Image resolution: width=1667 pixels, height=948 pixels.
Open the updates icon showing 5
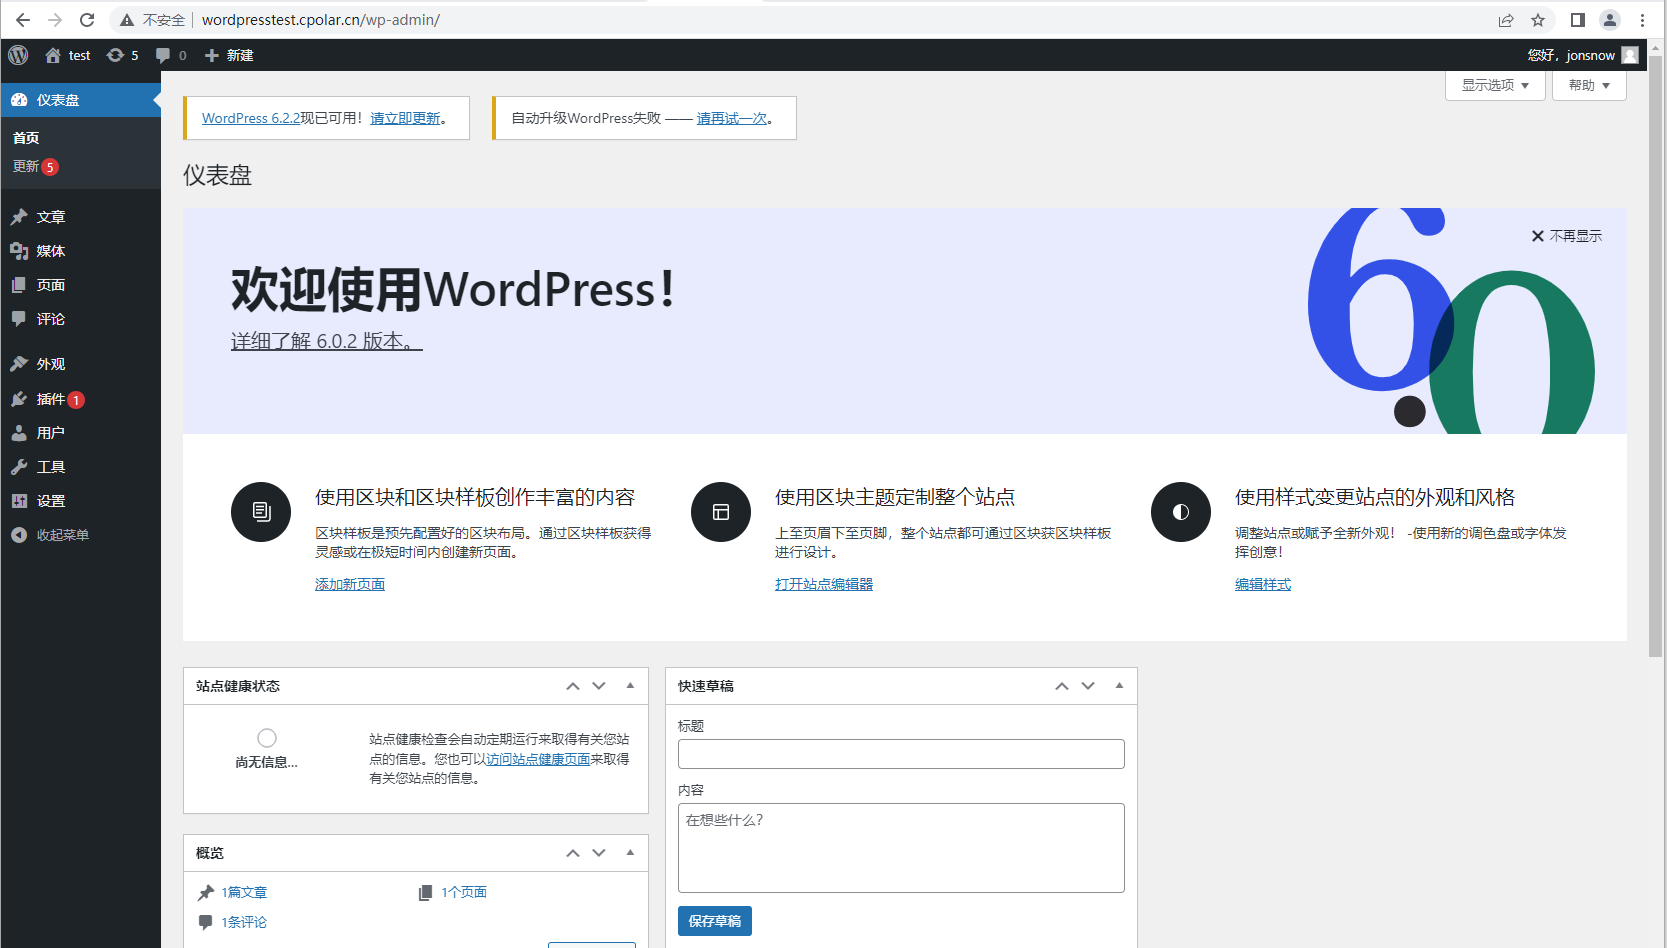click(x=123, y=55)
